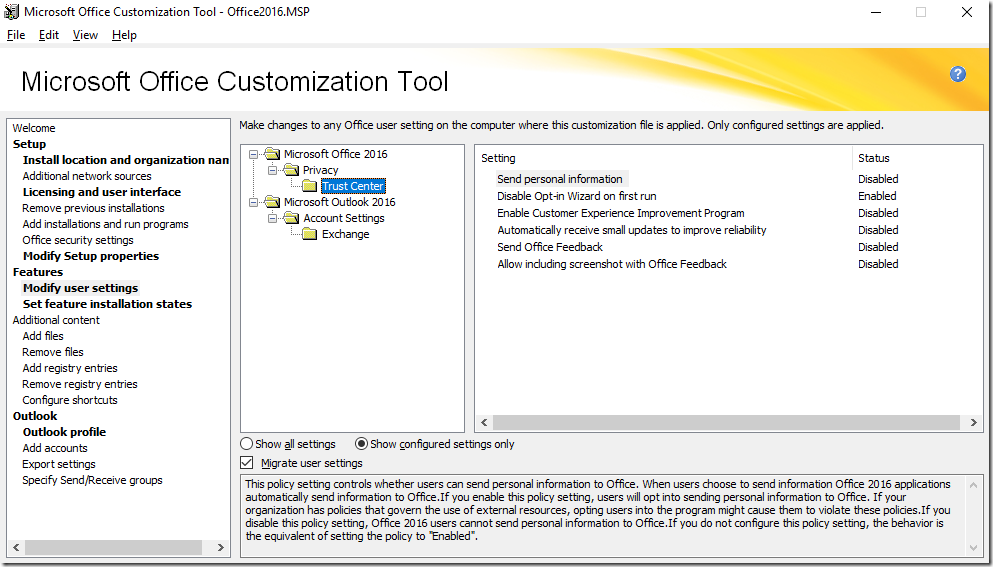993x567 pixels.
Task: Open Office security settings section
Action: coord(78,240)
